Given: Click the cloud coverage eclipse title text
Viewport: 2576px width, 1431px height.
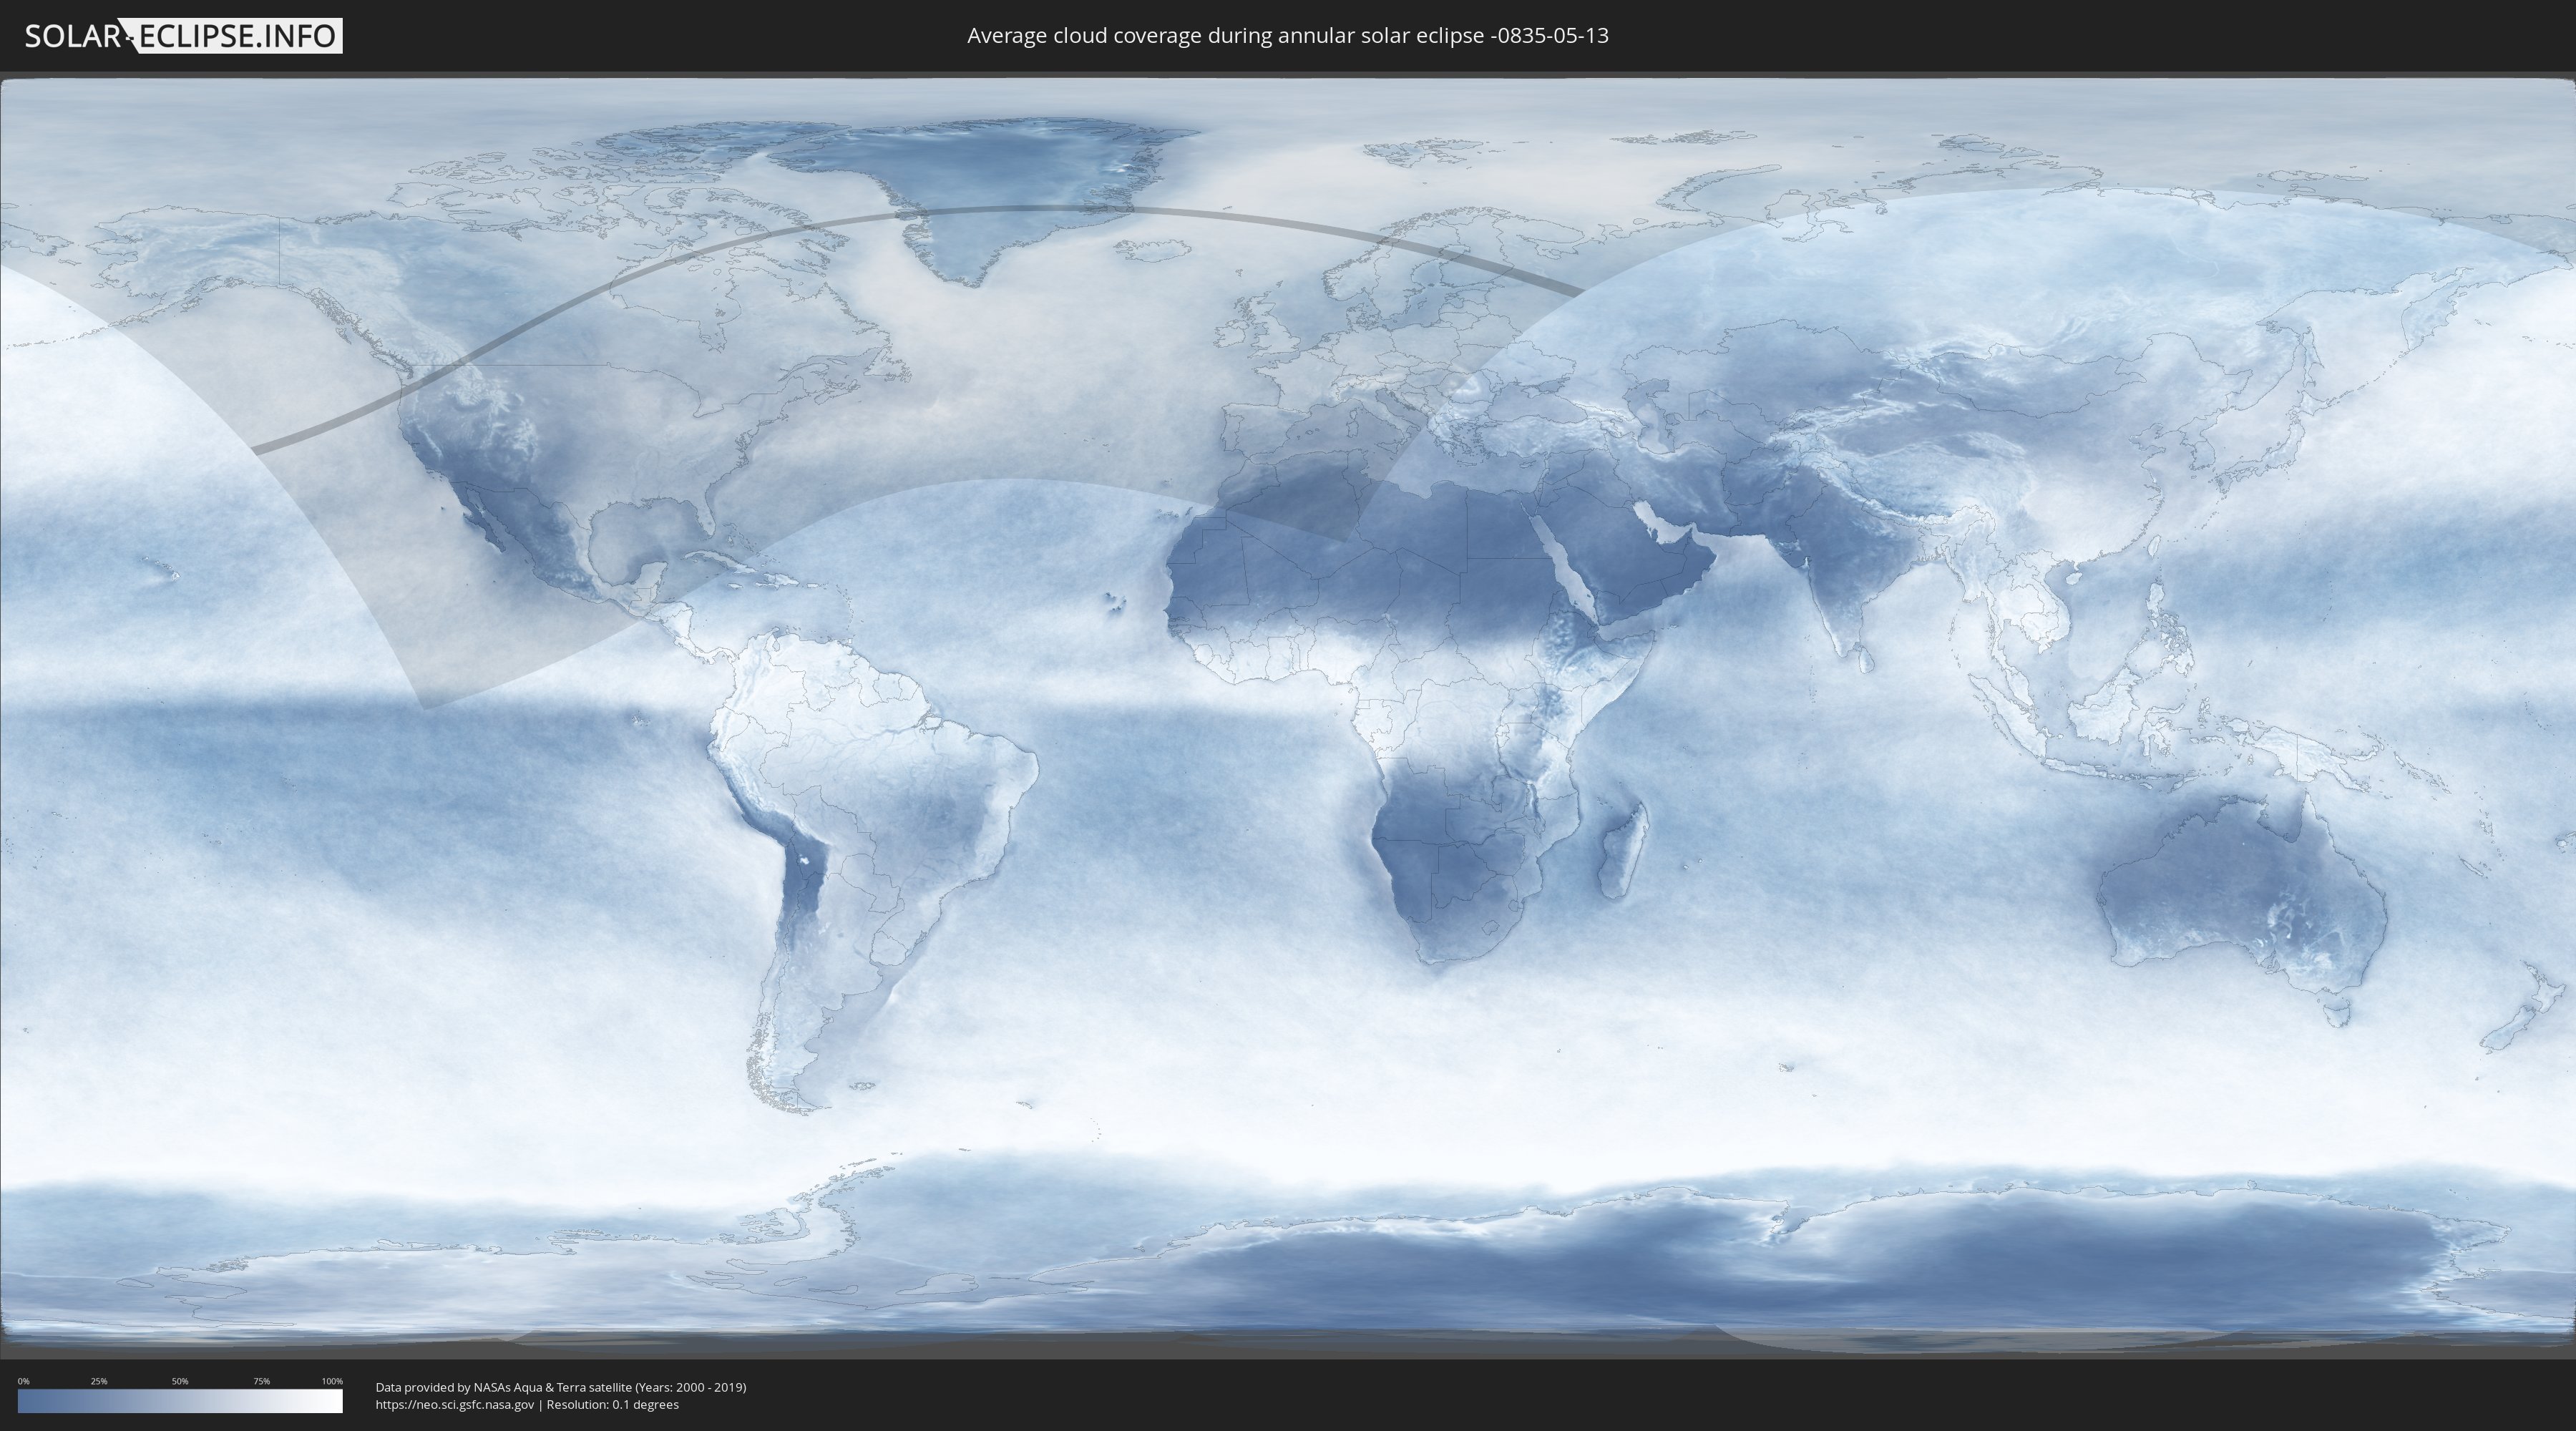Looking at the screenshot, I should coord(1288,36).
